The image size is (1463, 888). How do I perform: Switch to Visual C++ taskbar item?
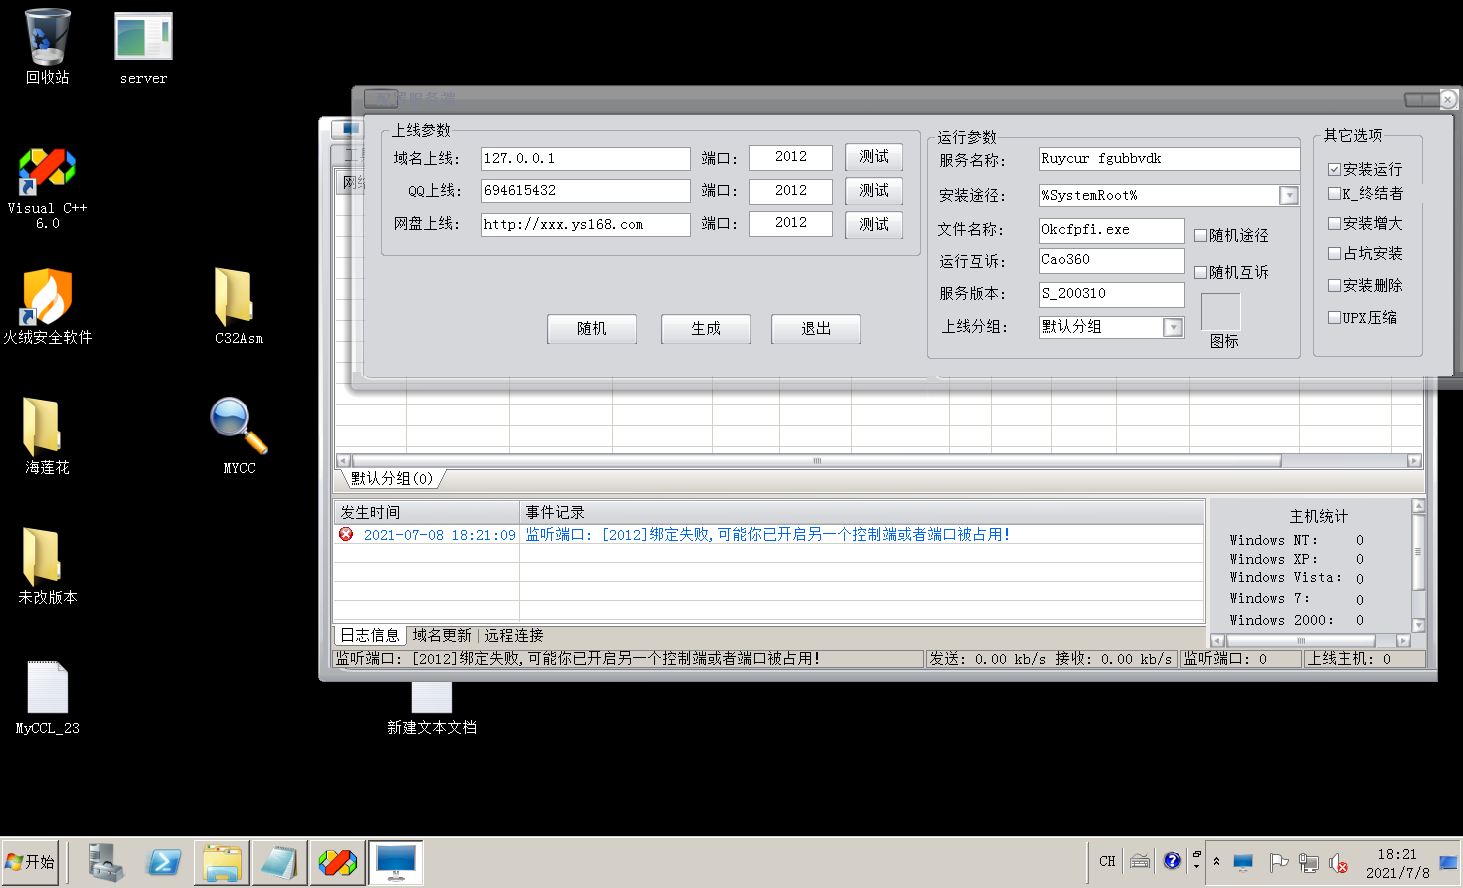coord(337,862)
